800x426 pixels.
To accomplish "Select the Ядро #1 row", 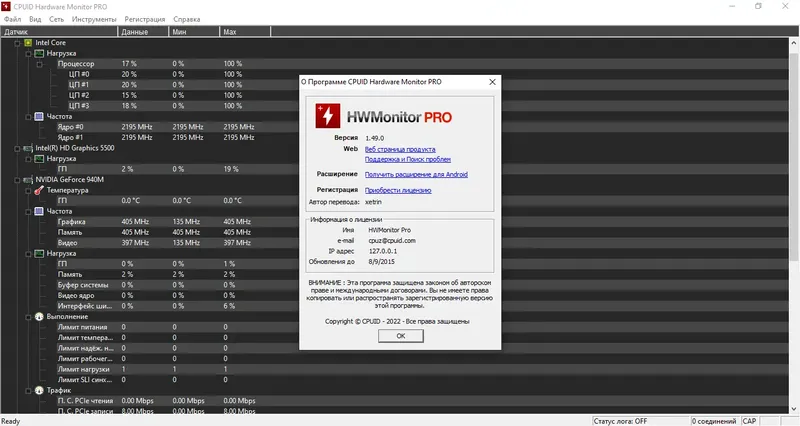I will pyautogui.click(x=394, y=138).
